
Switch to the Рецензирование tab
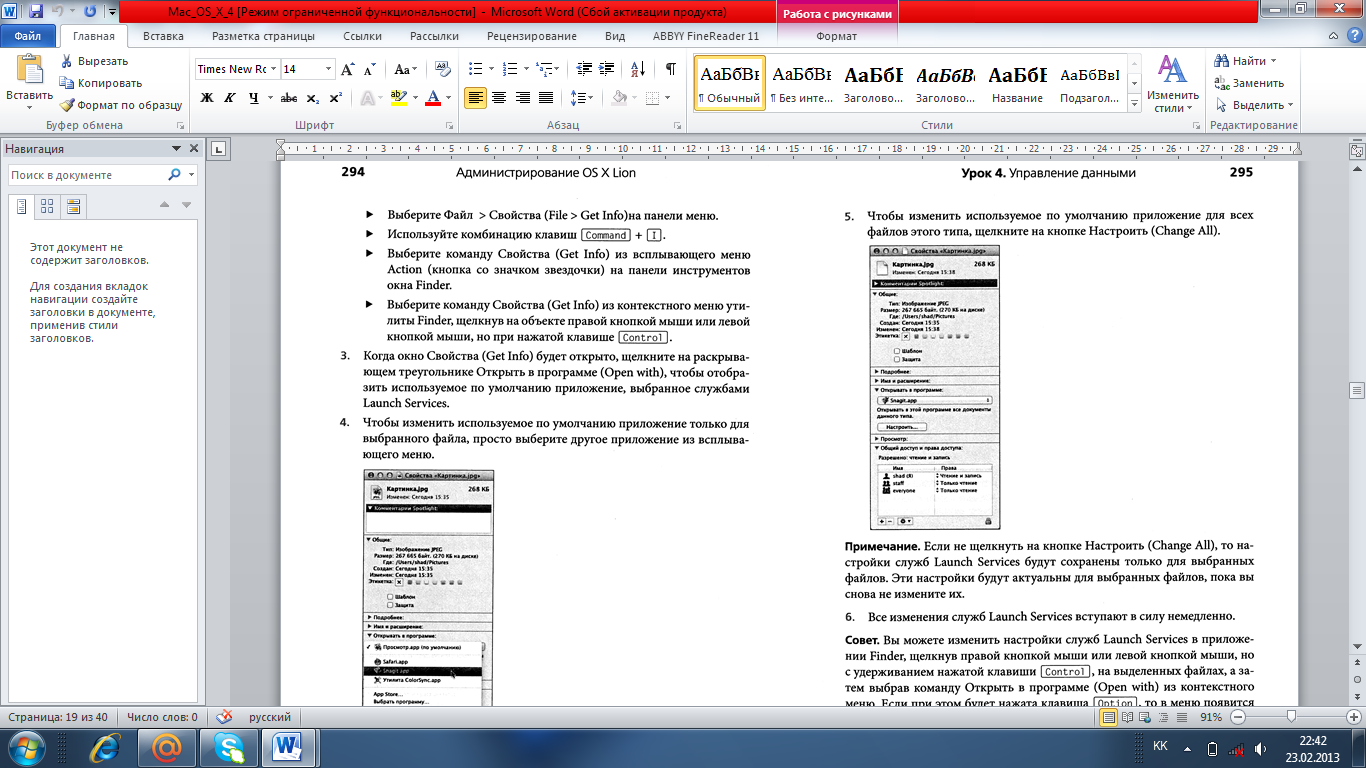[533, 36]
